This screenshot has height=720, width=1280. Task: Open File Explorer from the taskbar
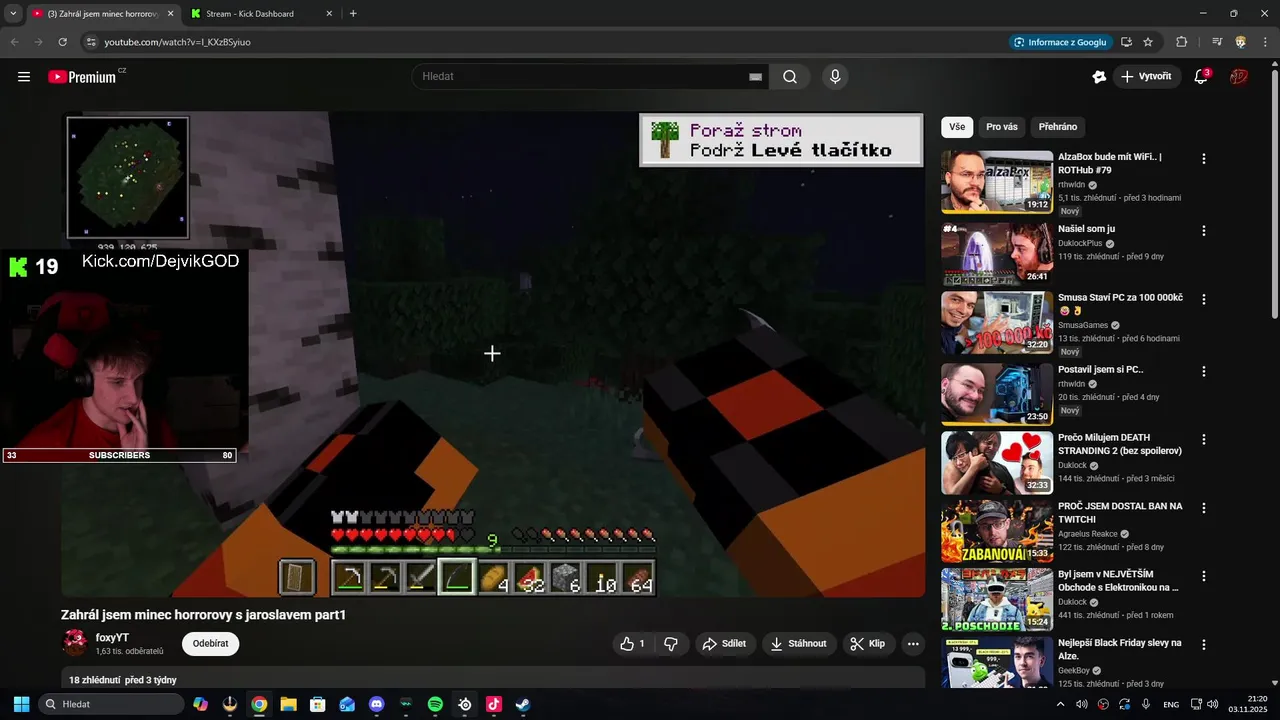[x=288, y=704]
